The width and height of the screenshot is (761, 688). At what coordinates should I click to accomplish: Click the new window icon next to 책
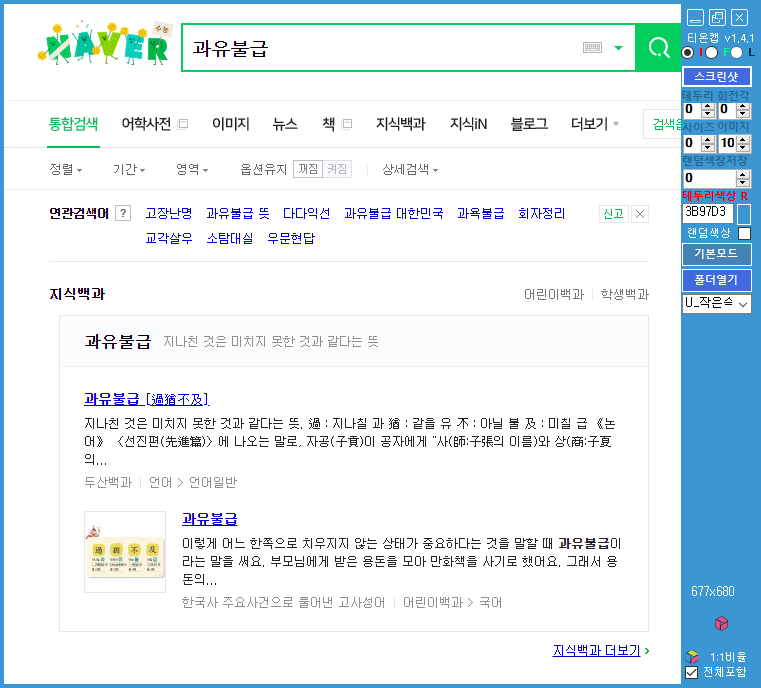tap(347, 124)
